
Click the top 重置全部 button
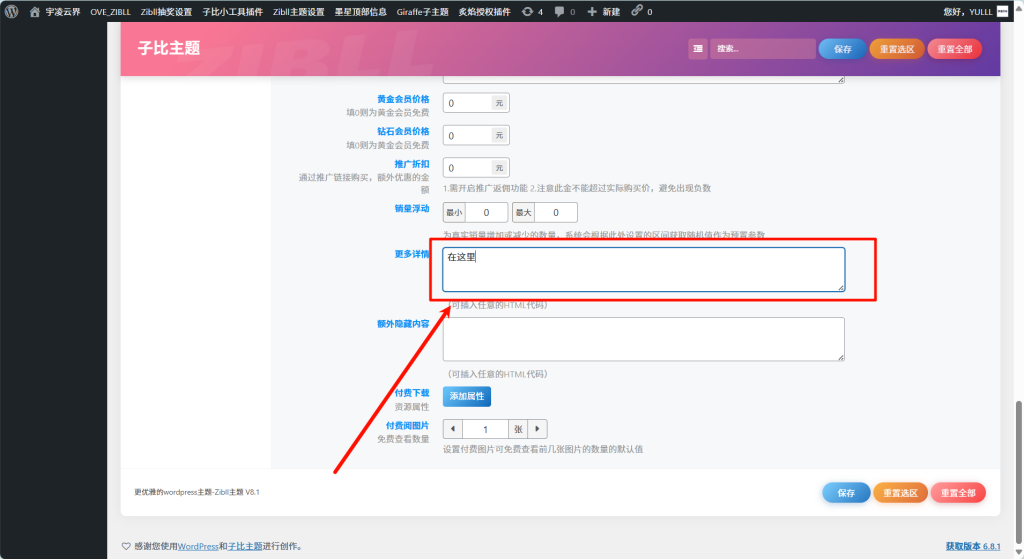point(955,49)
